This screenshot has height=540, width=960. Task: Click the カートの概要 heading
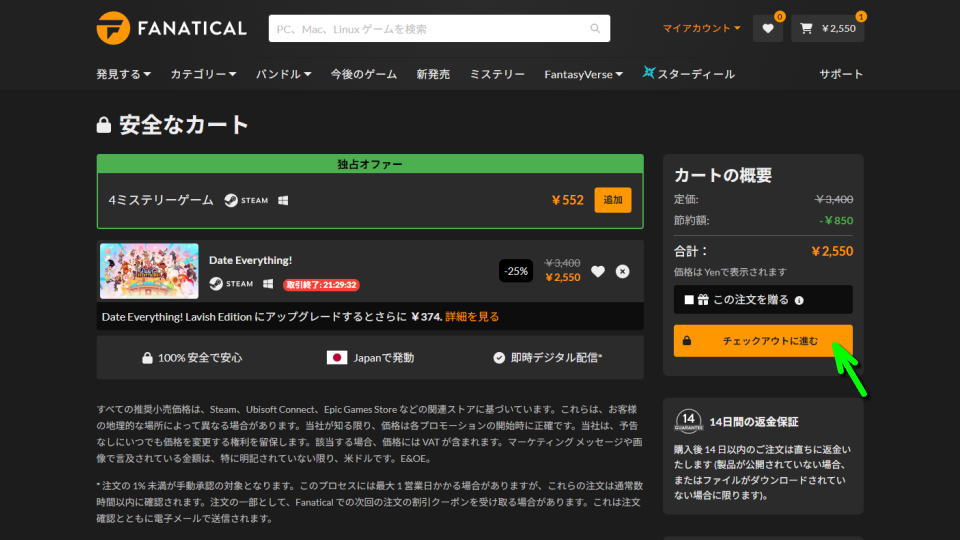pos(723,175)
